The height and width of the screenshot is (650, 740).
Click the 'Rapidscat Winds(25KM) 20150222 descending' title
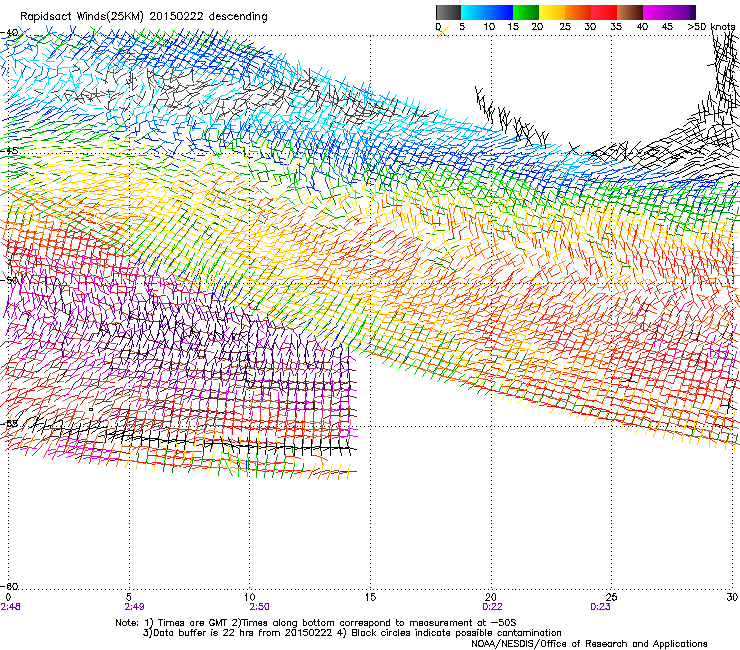point(143,17)
